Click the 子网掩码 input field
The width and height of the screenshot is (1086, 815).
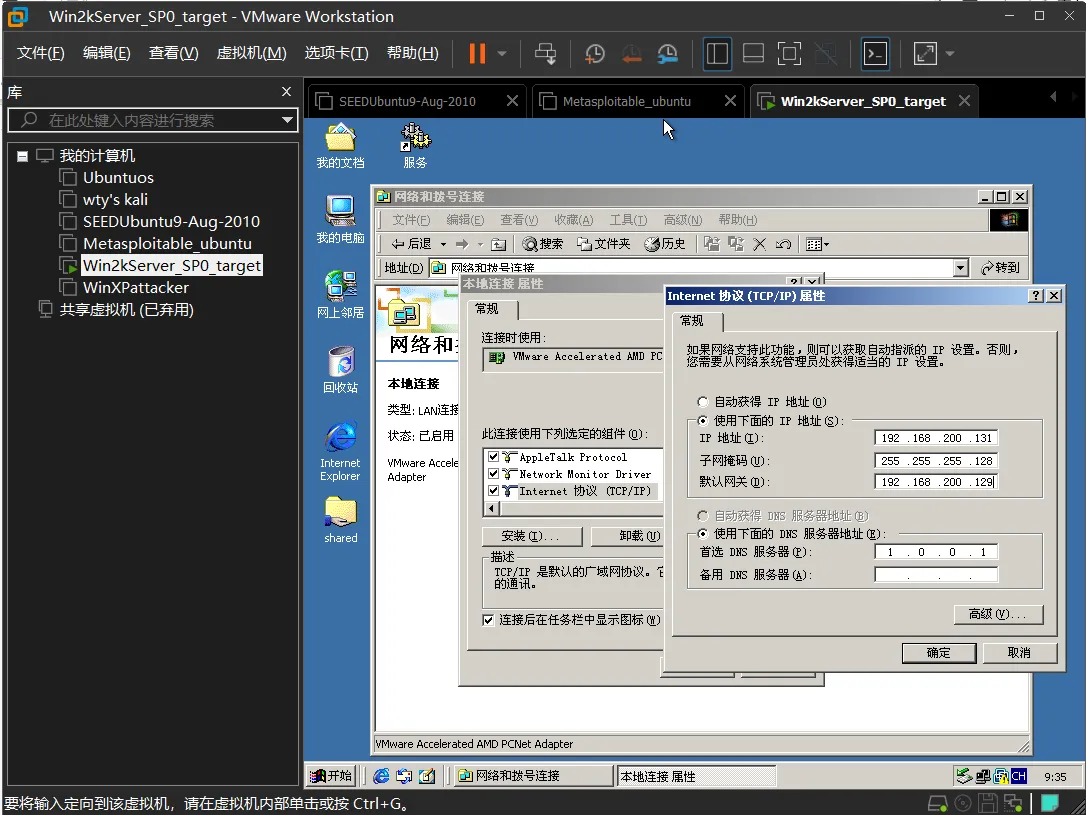coord(936,461)
